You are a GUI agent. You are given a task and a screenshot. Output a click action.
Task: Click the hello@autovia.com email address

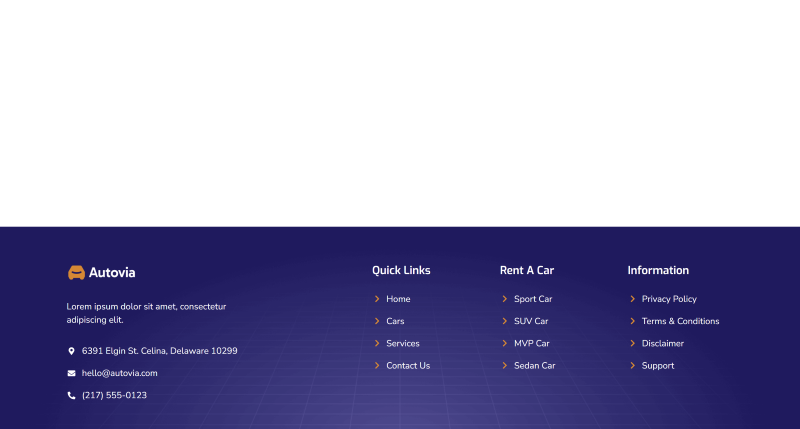120,373
